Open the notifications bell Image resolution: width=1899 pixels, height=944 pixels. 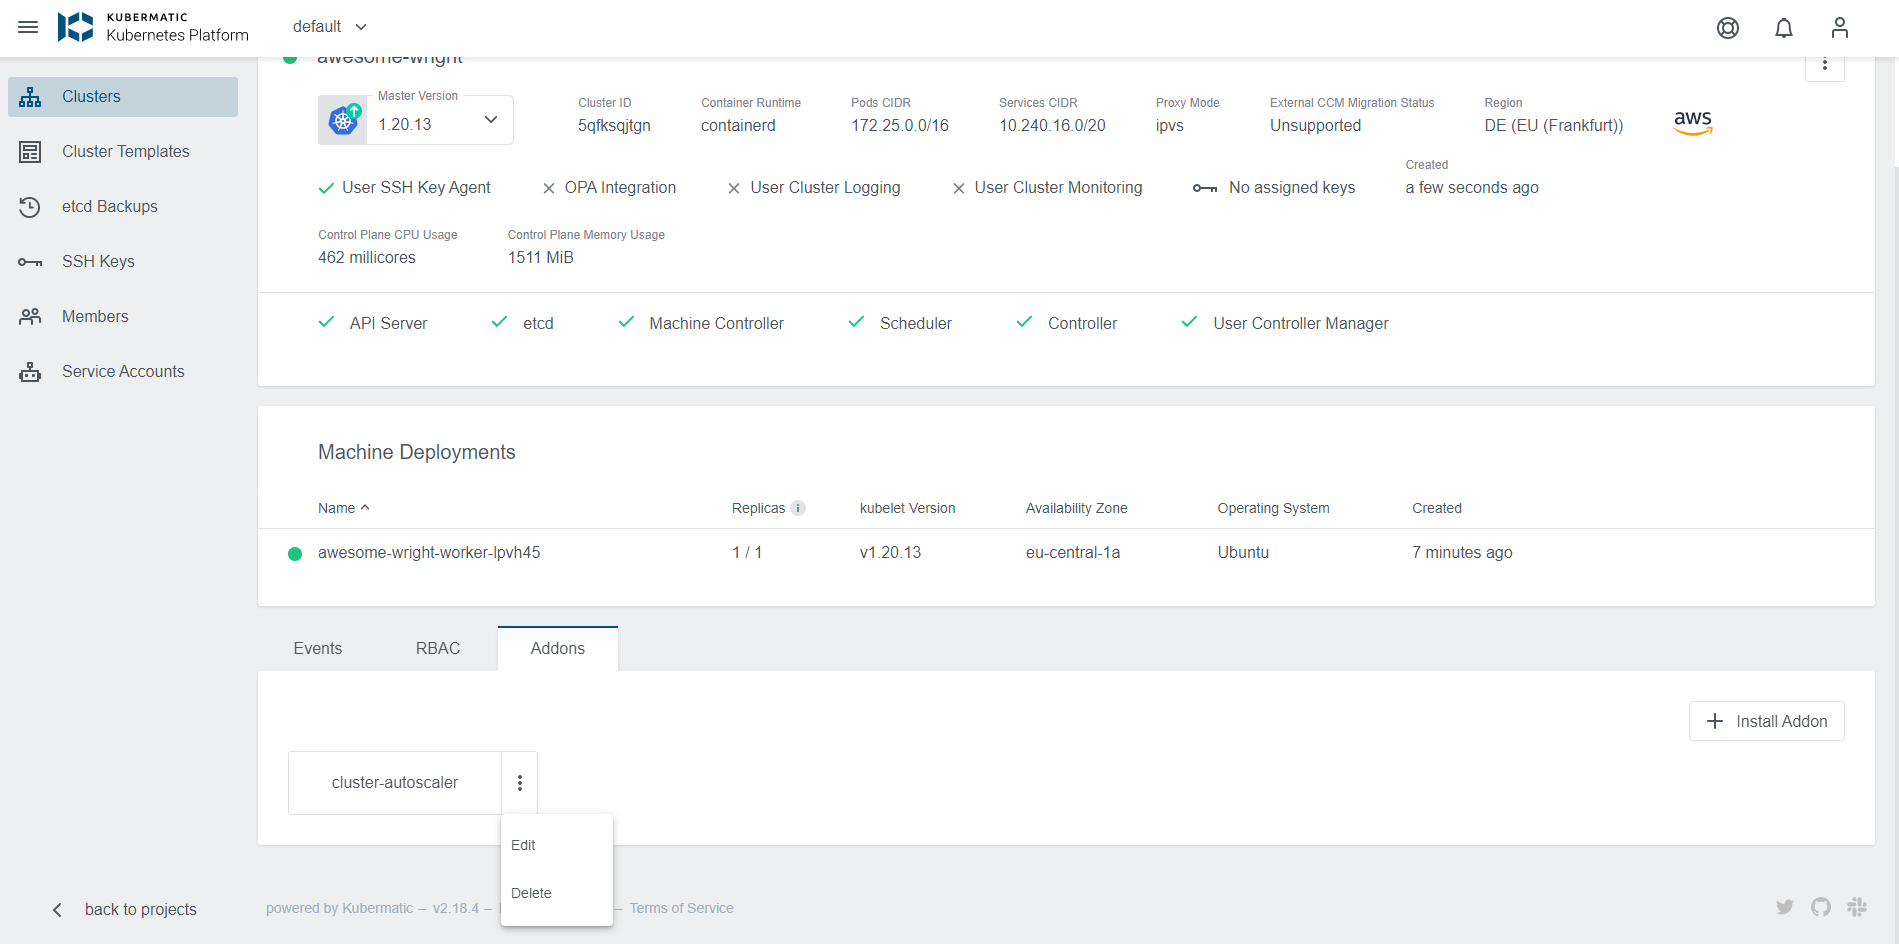1784,28
